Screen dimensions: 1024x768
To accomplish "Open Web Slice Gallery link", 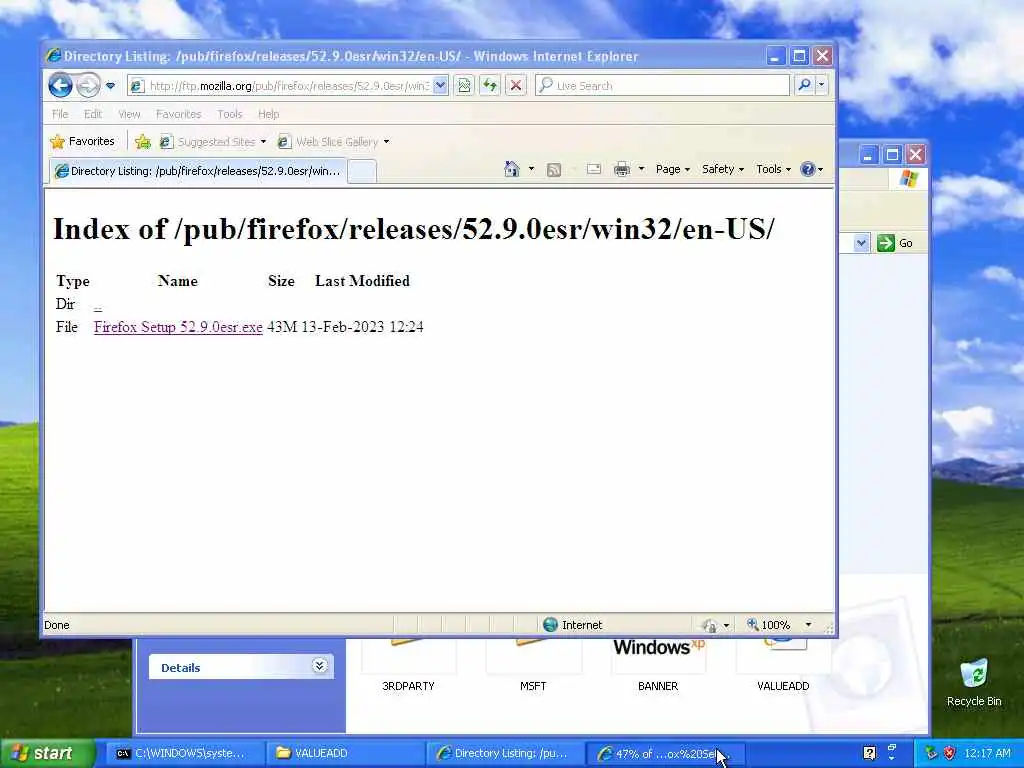I will pyautogui.click(x=334, y=142).
